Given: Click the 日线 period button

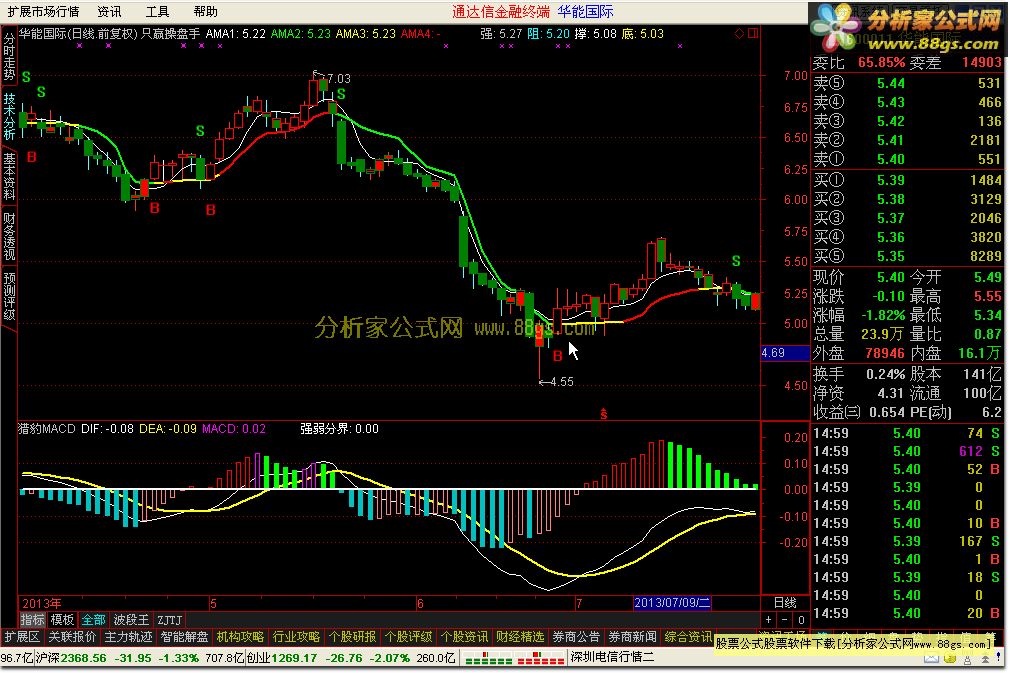Looking at the screenshot, I should pyautogui.click(x=785, y=603).
